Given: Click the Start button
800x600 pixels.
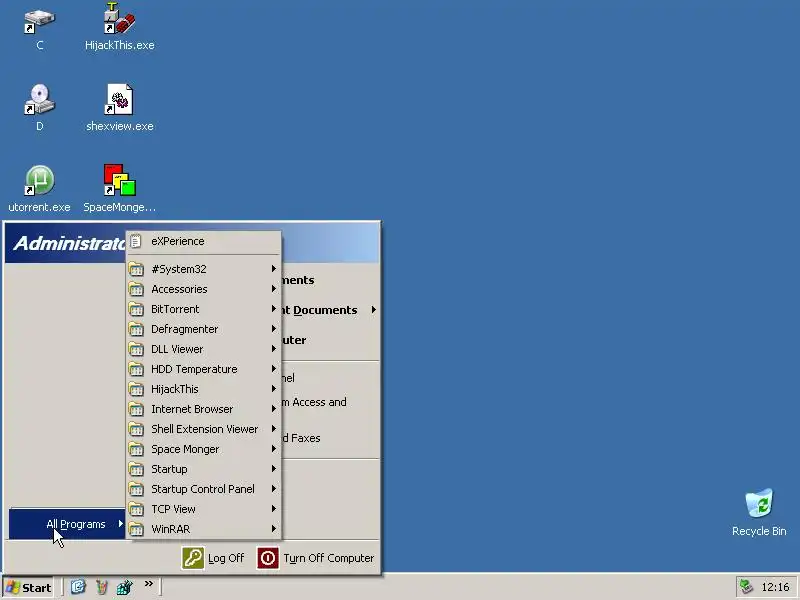Looking at the screenshot, I should pyautogui.click(x=29, y=587).
